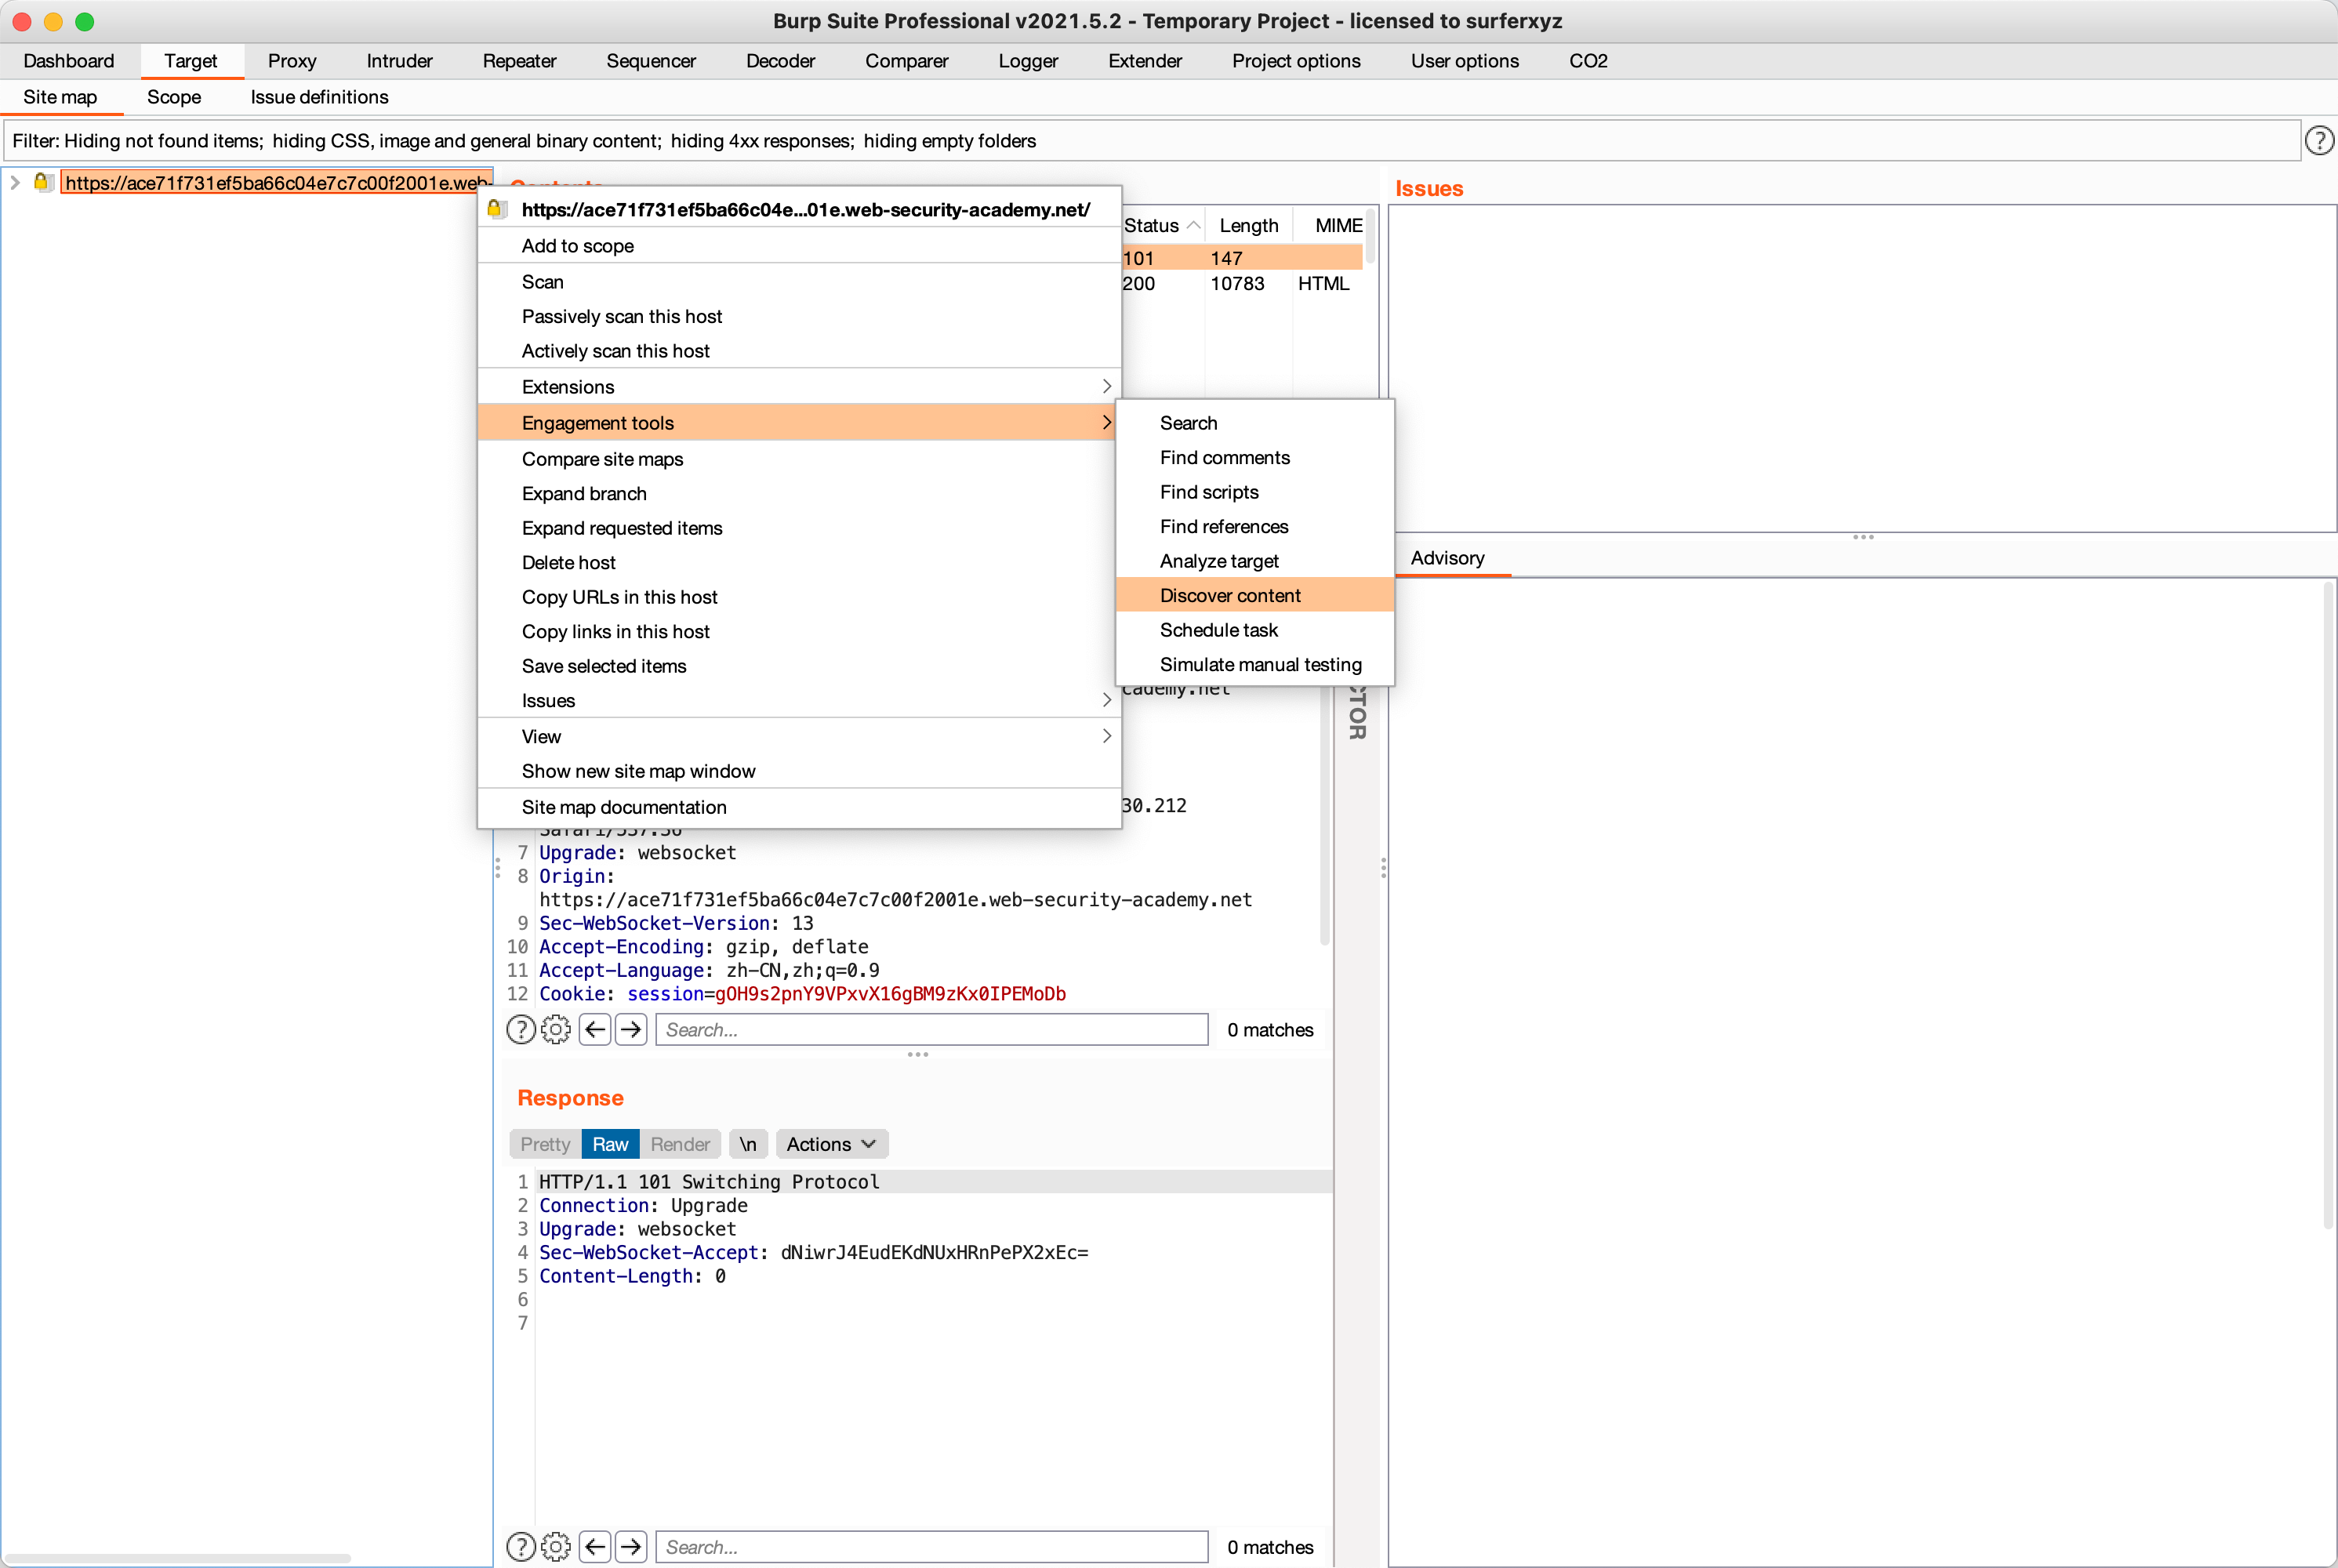The height and width of the screenshot is (1568, 2338).
Task: Open the response Actions dropdown
Action: [831, 1144]
